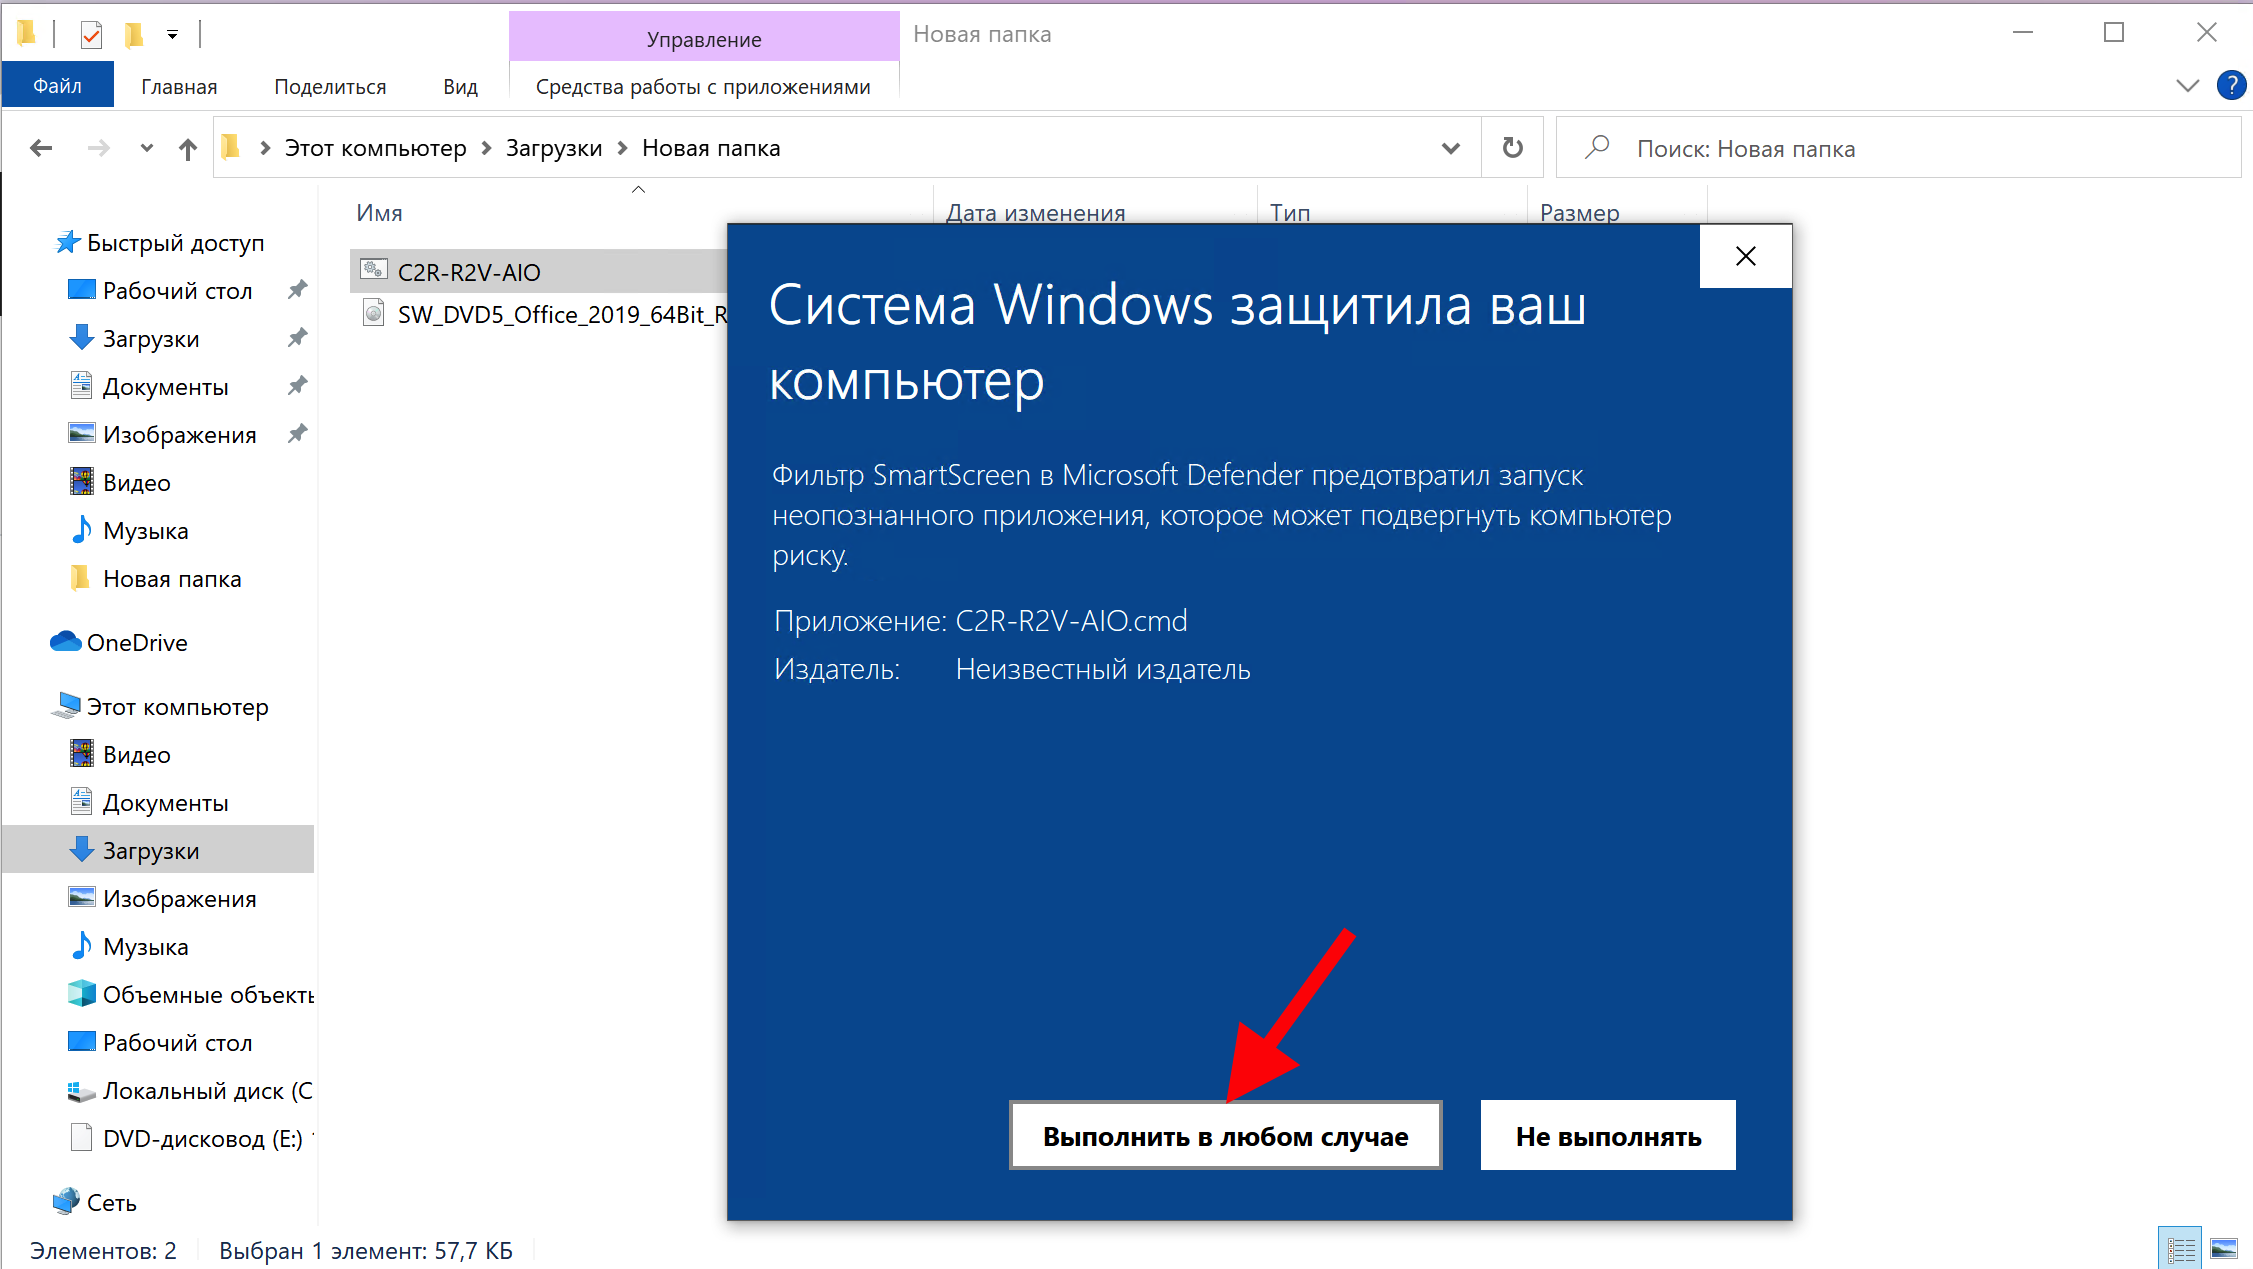Open Видео under quick access

click(136, 483)
